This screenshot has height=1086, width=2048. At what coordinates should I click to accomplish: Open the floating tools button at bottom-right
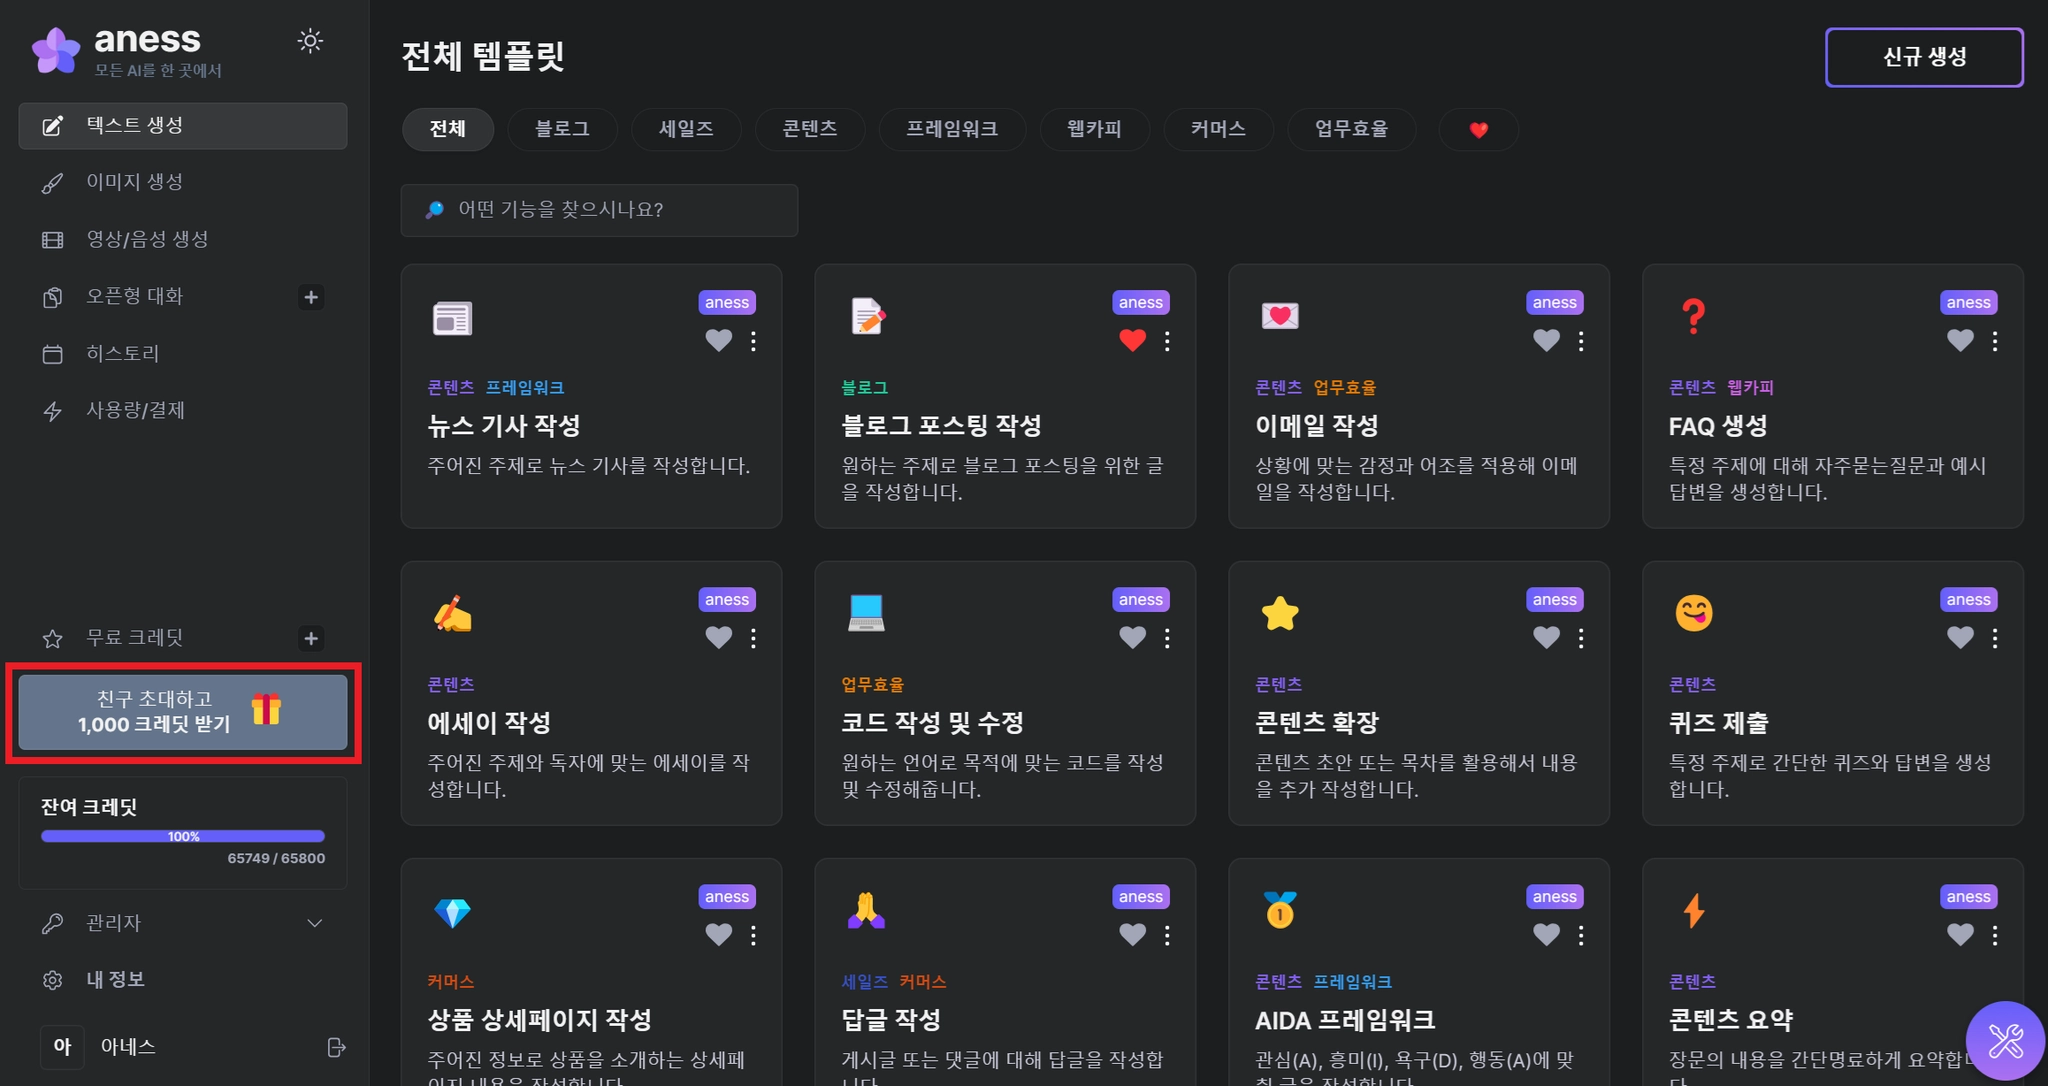pyautogui.click(x=2004, y=1041)
